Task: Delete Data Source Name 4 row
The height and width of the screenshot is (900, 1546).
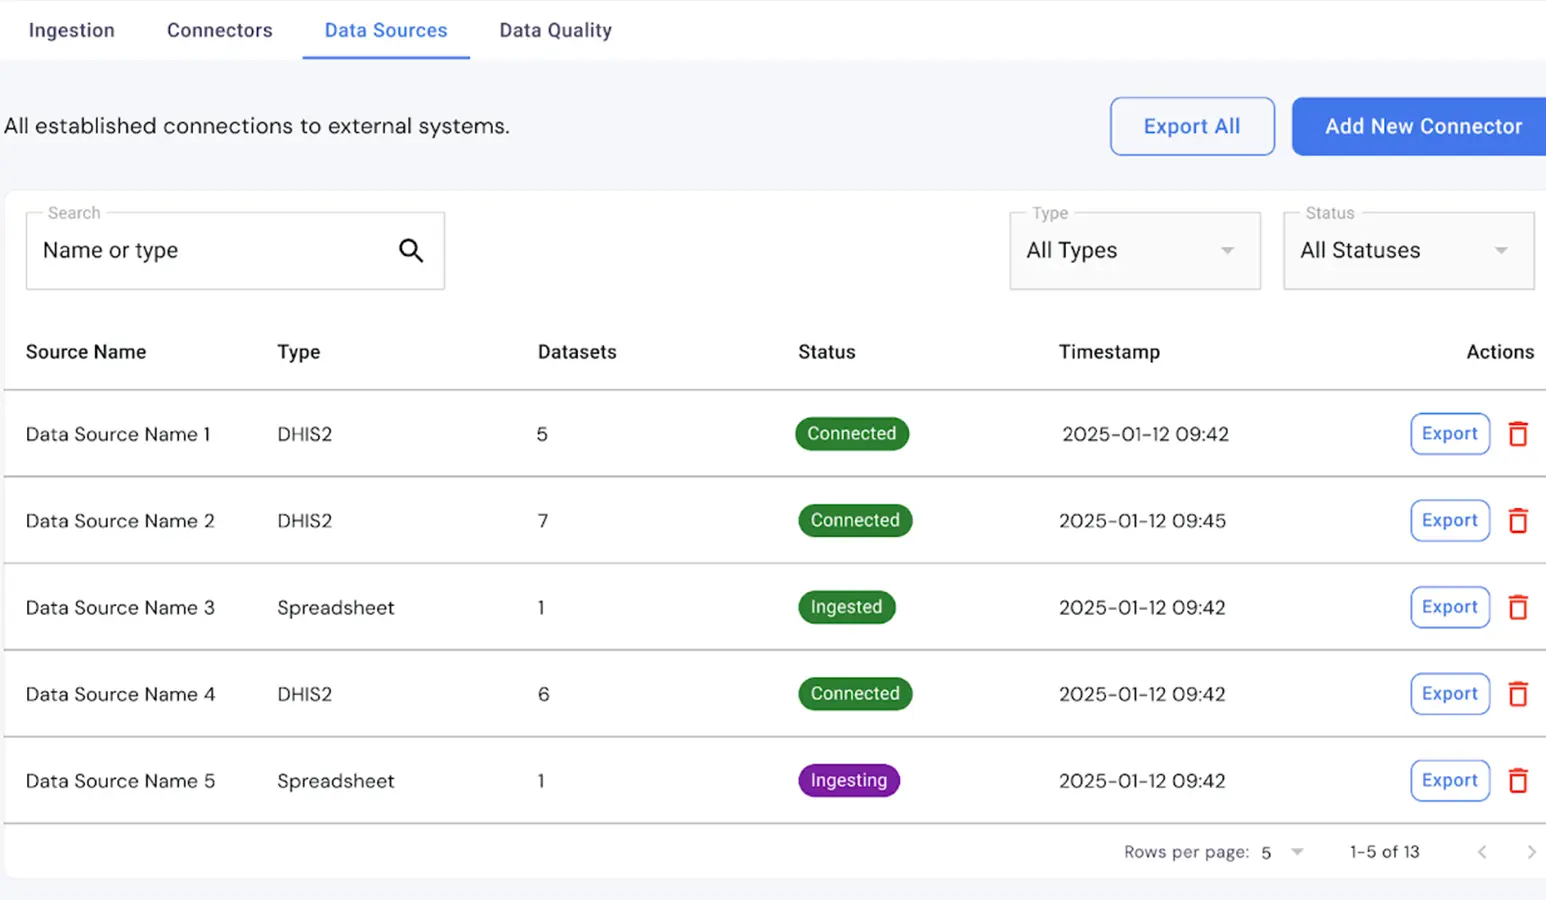Action: [1517, 694]
